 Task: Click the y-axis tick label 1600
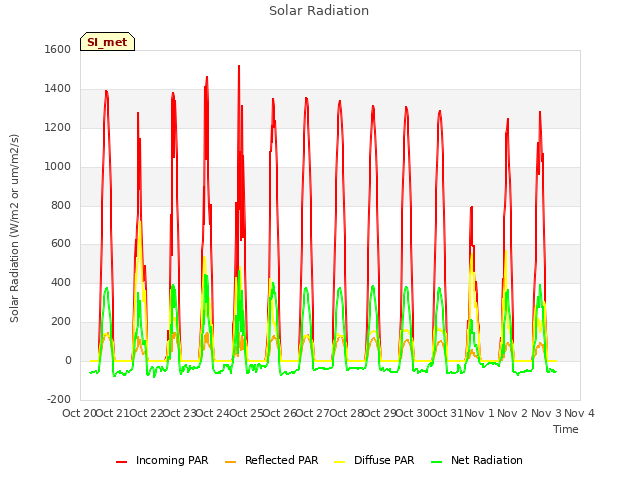[58, 49]
